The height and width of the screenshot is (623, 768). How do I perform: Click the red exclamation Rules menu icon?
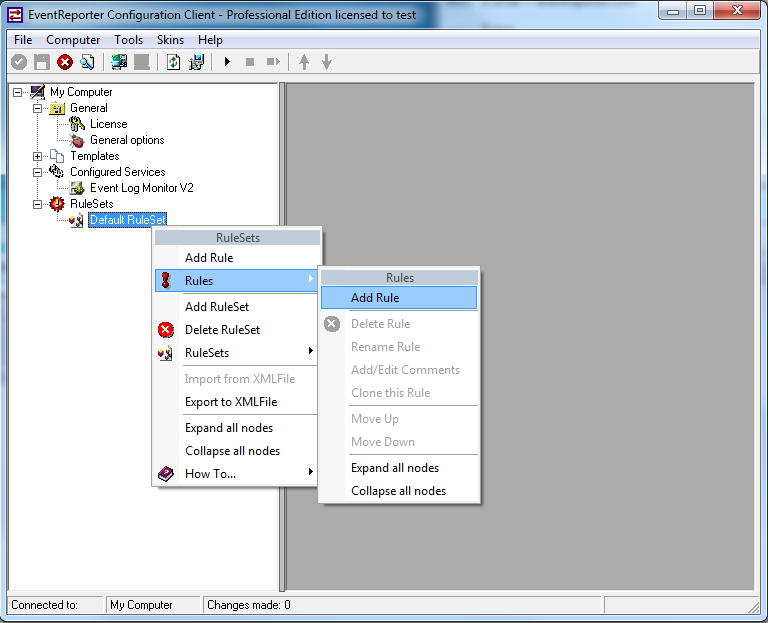click(x=166, y=281)
